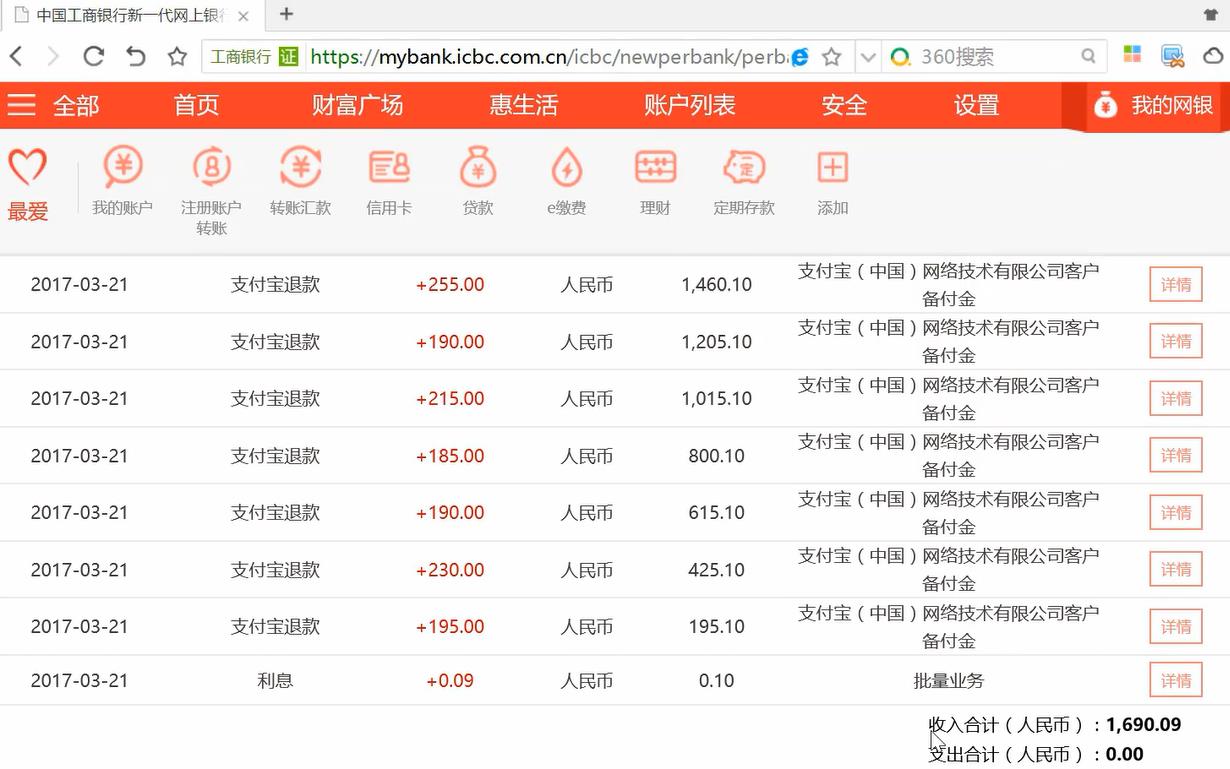1230x769 pixels.
Task: Open 安全 menu
Action: coord(844,105)
